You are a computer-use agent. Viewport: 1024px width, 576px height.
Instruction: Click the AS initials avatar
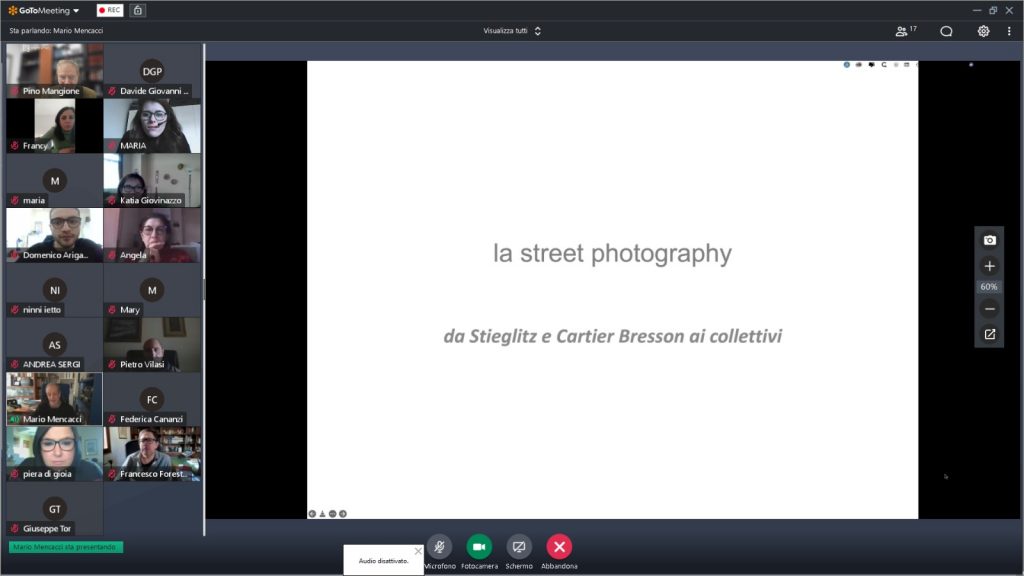click(55, 345)
